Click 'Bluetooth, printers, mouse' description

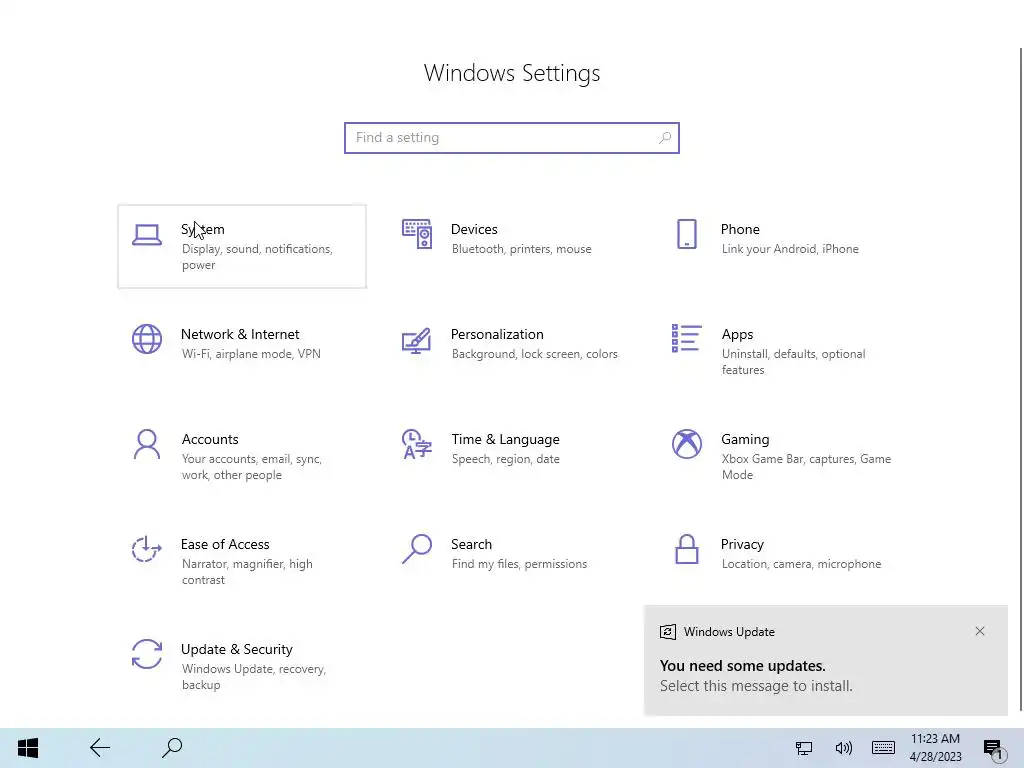coord(521,249)
